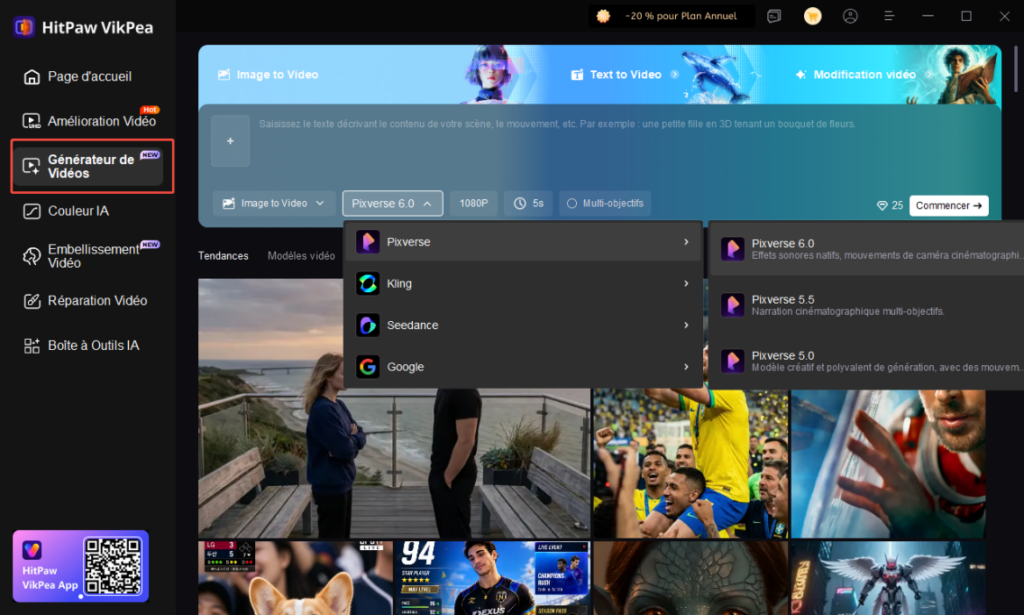Open the hand on glass superhero thumbnail
The width and height of the screenshot is (1024, 615).
tap(888, 464)
